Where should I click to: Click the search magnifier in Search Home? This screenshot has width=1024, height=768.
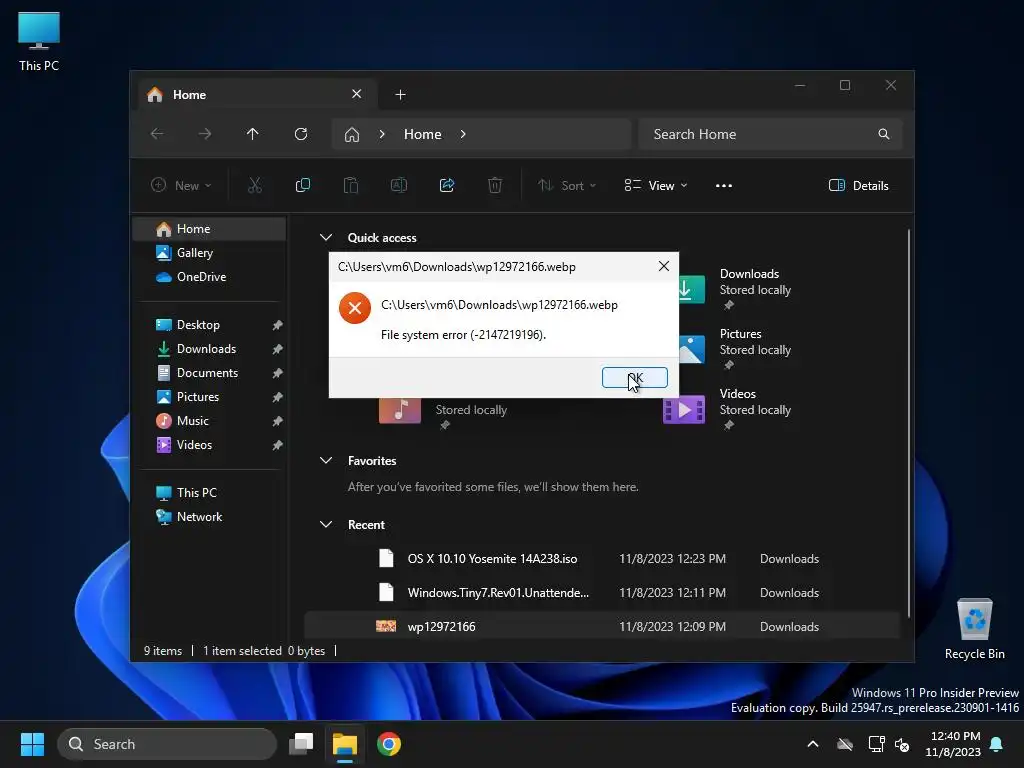tap(884, 134)
